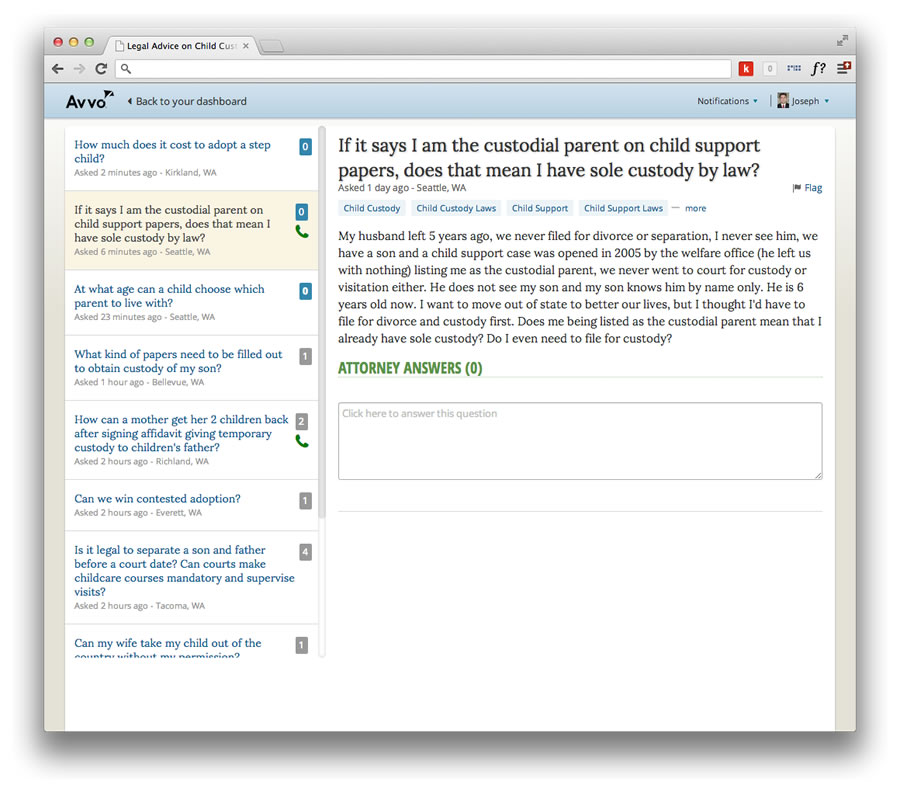Click 'Asked 1 day ago - Seattle, WA' text
The width and height of the screenshot is (900, 792).
402,188
